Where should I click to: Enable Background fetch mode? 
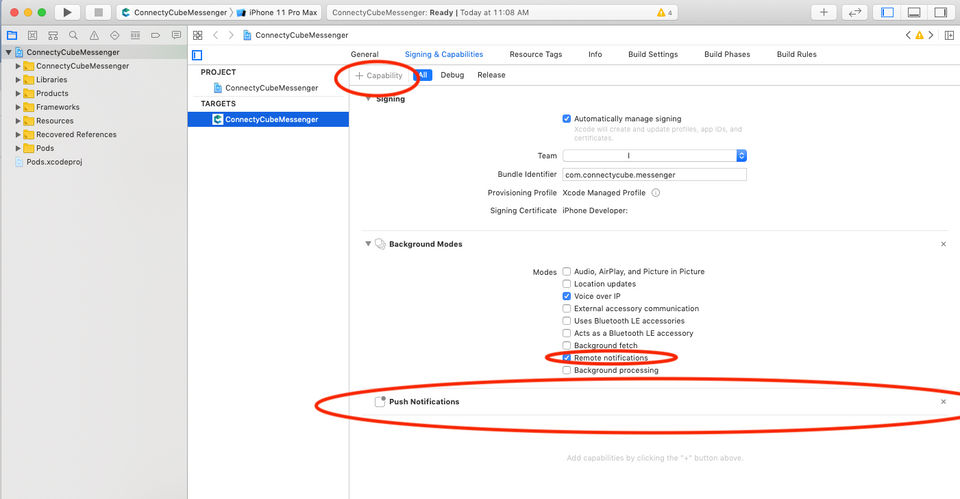point(566,345)
